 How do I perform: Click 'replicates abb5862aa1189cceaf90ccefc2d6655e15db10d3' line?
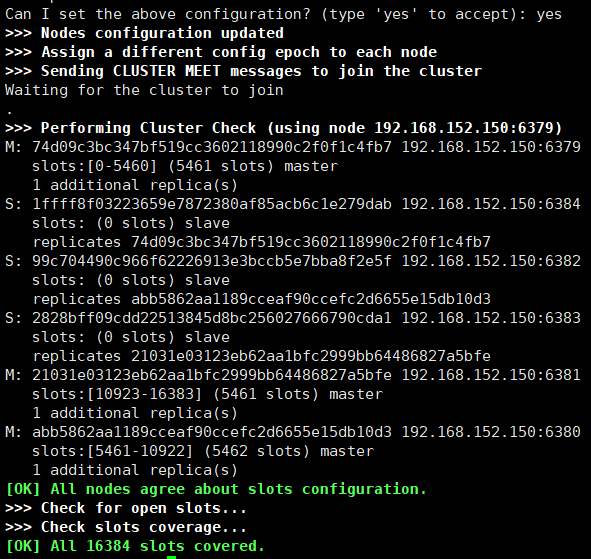tap(262, 299)
